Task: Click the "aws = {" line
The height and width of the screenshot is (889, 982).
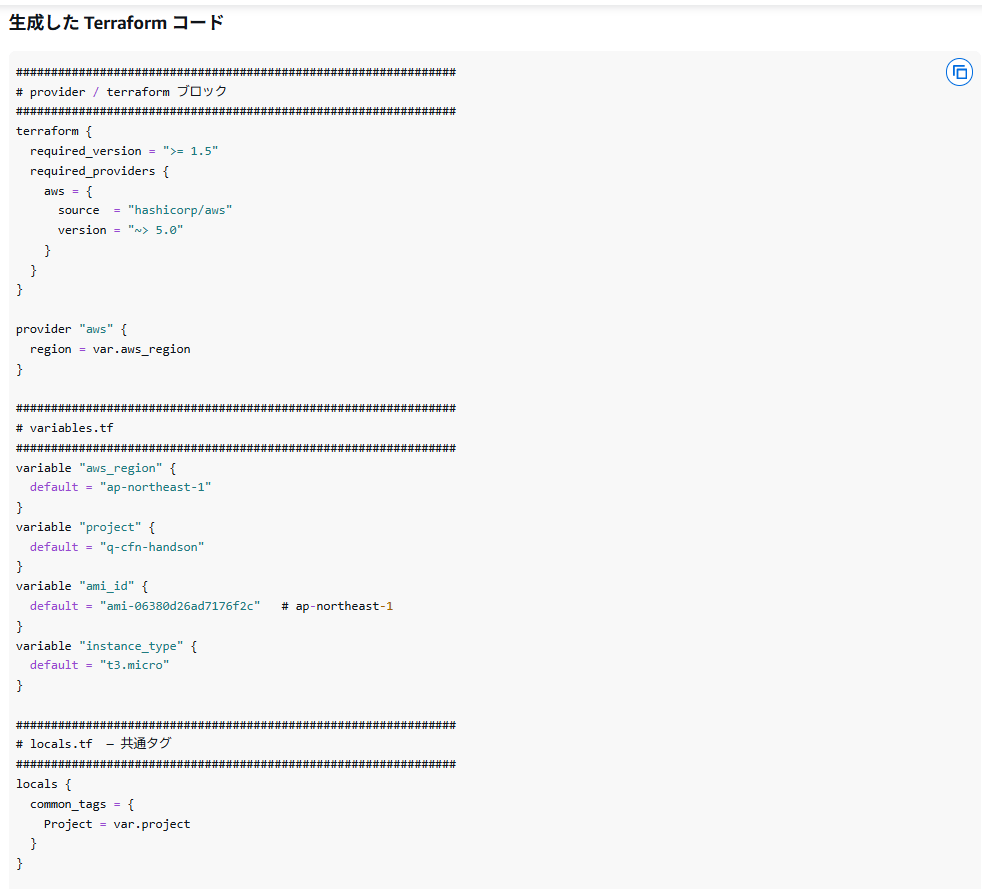Action: [x=68, y=191]
